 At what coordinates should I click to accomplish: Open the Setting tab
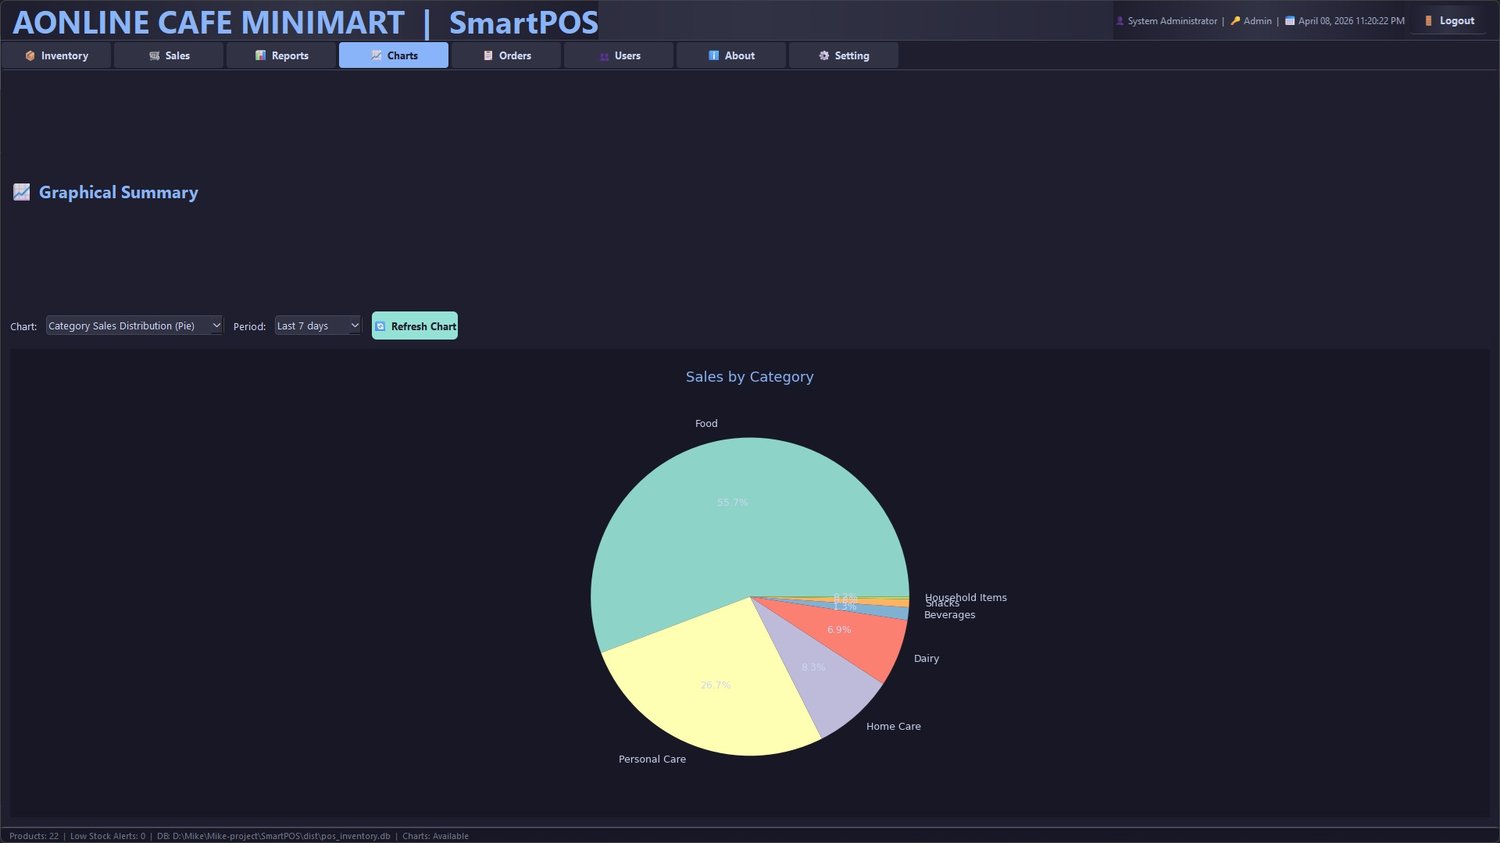(x=844, y=56)
